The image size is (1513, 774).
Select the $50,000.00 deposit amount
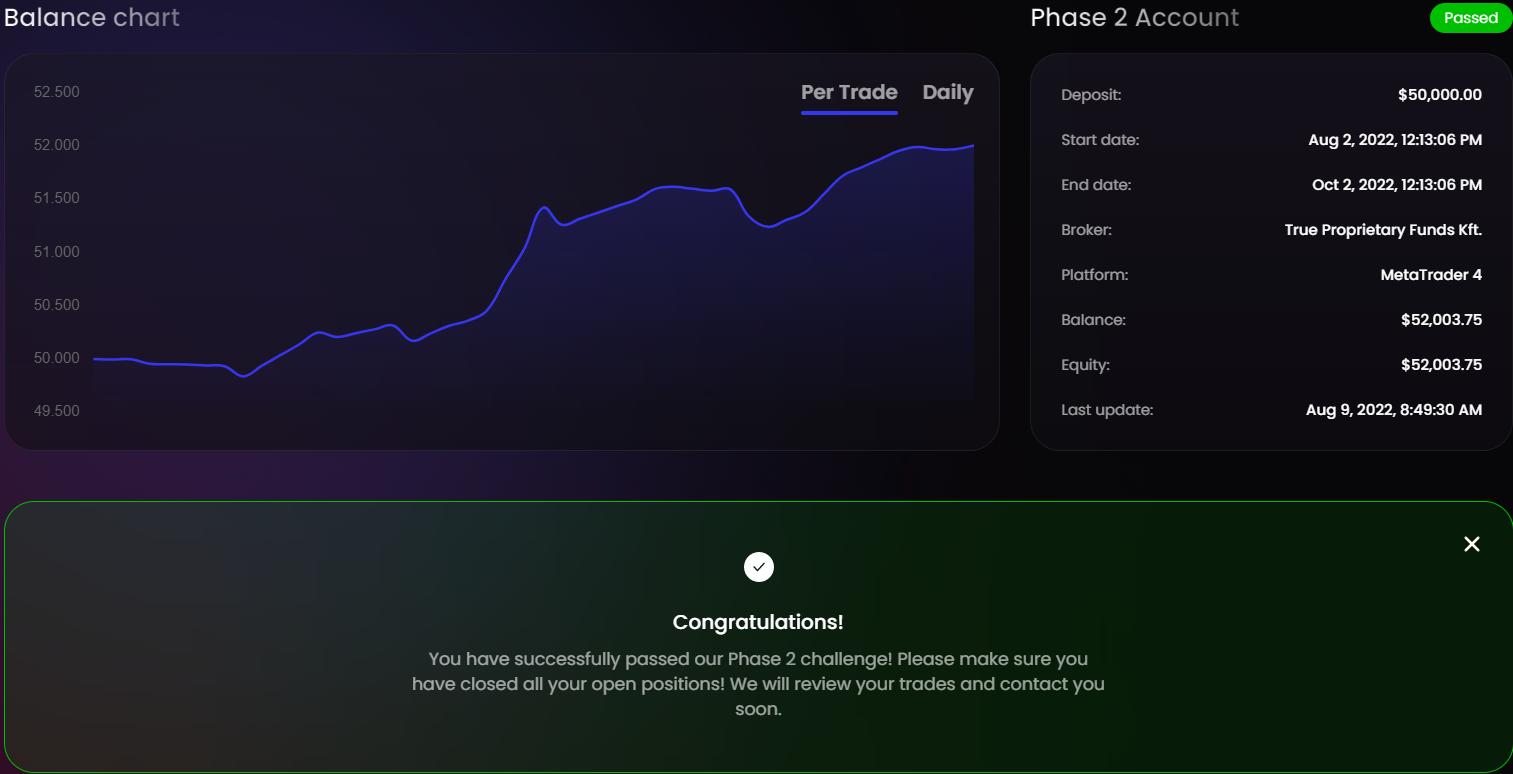click(1439, 95)
